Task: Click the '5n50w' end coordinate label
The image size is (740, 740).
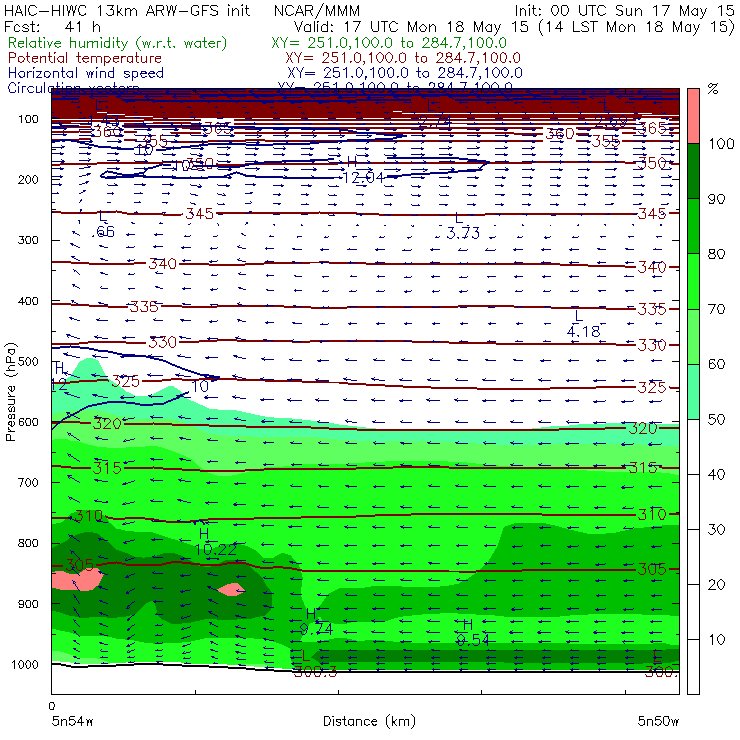Action: [658, 721]
